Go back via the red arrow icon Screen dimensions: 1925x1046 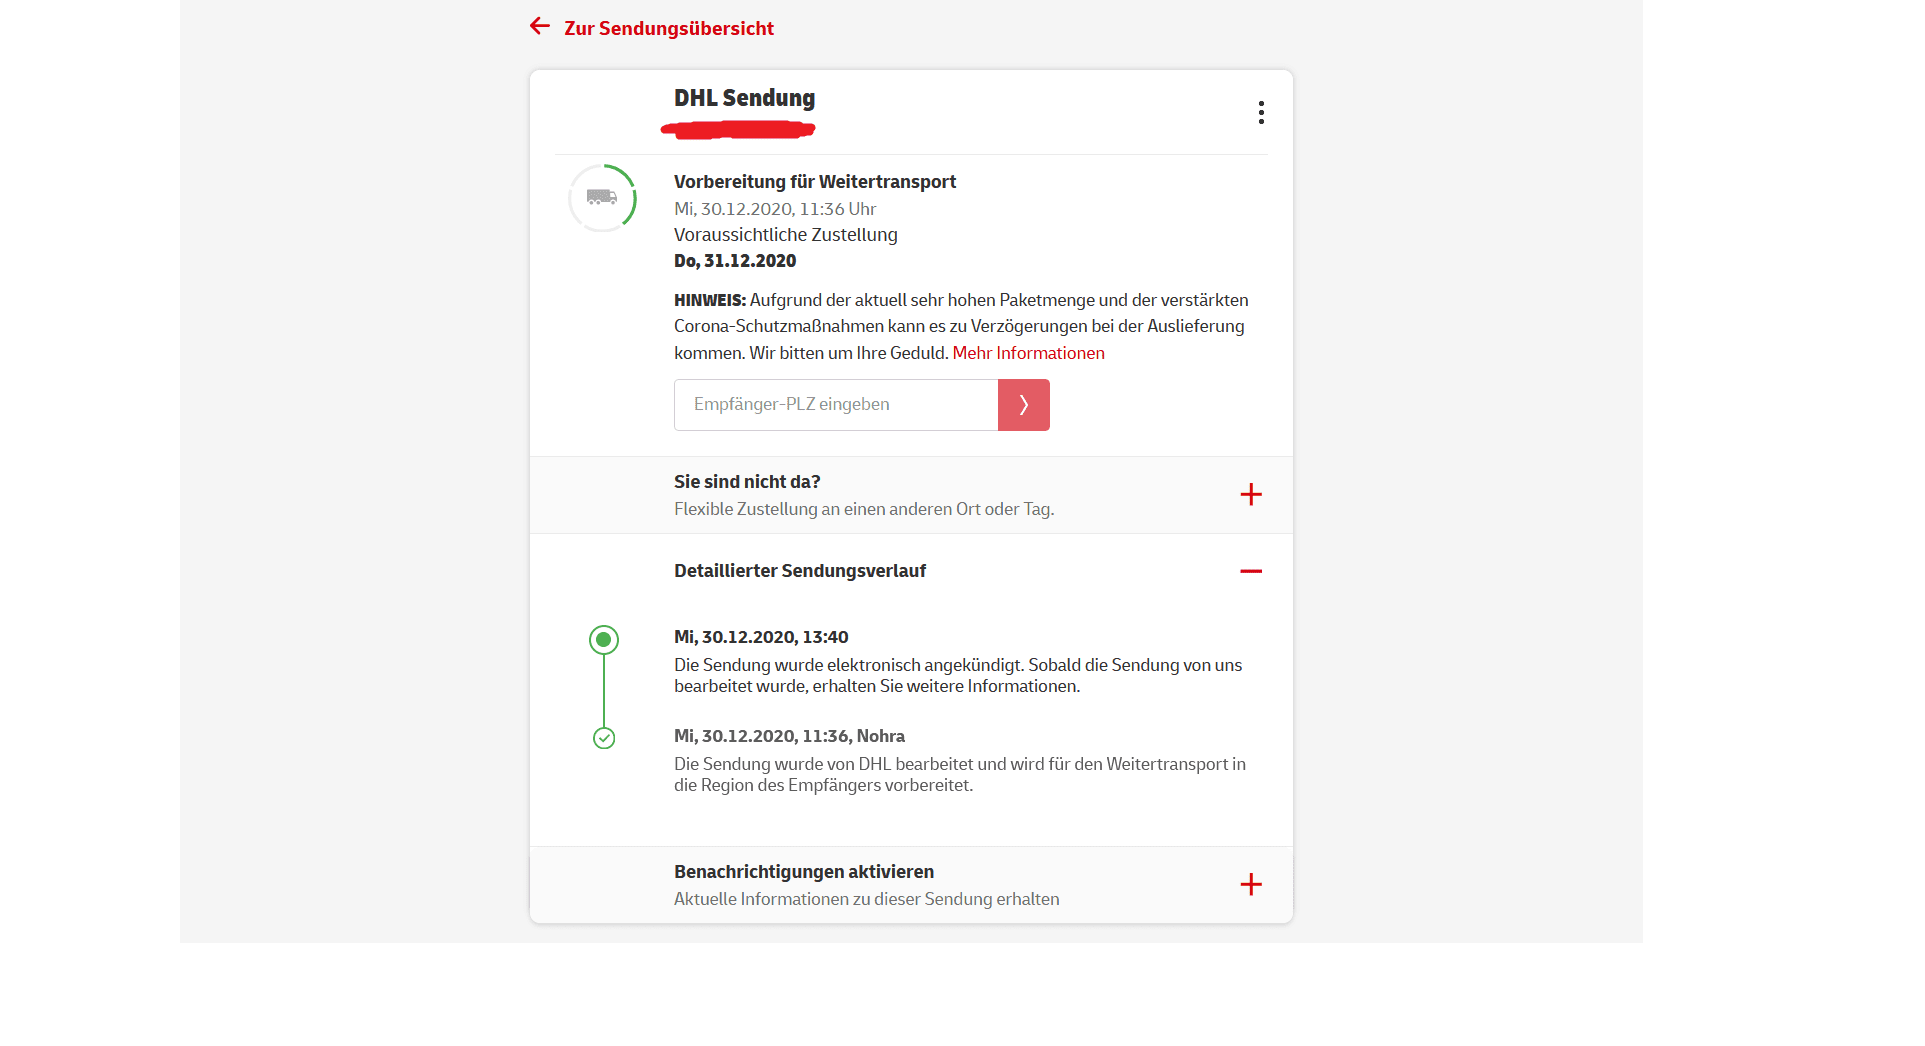coord(540,26)
